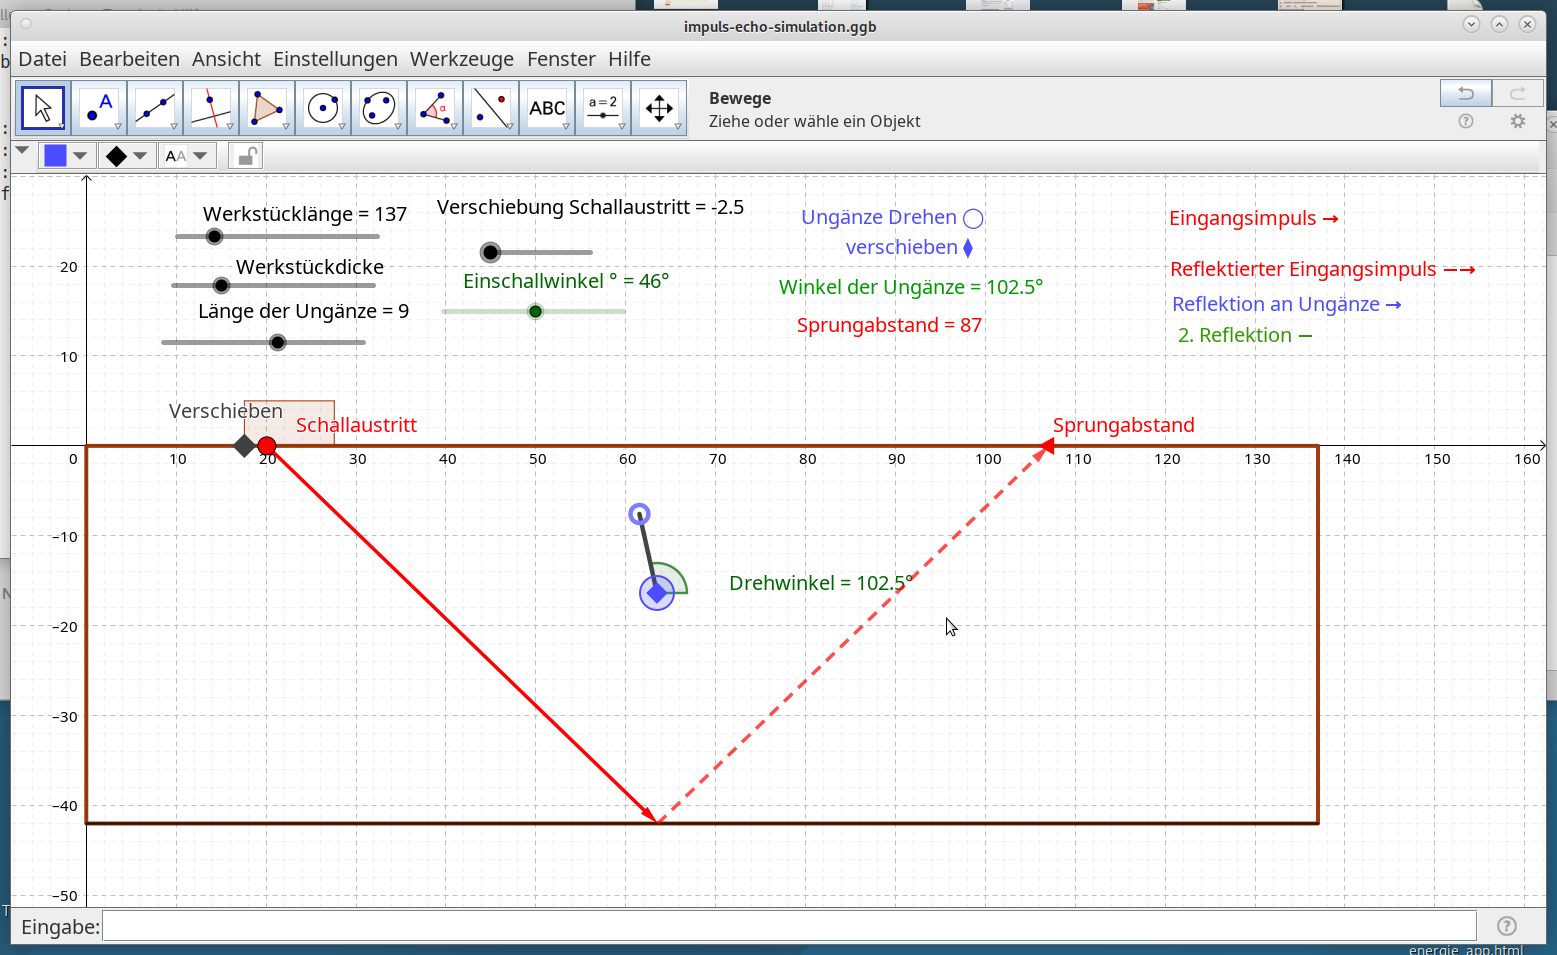Click the black diamond point style button
Viewport: 1557px width, 955px height.
(116, 156)
